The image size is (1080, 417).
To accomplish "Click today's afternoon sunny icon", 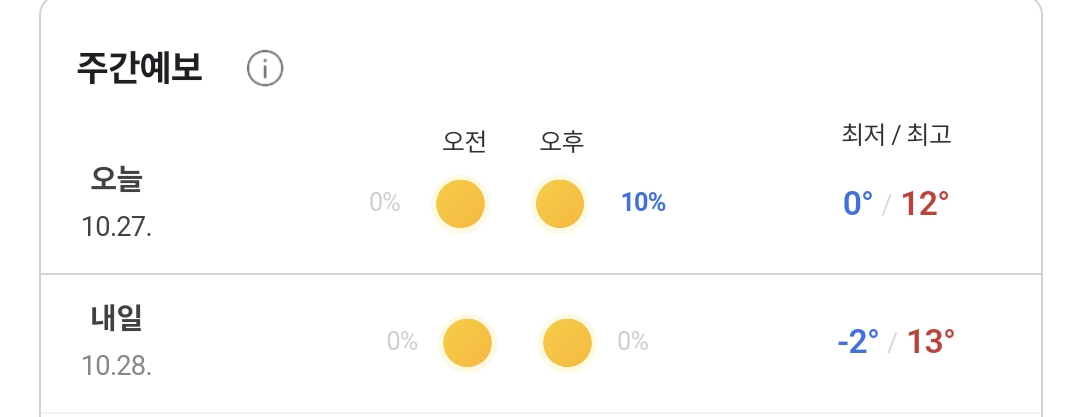I will pos(560,204).
